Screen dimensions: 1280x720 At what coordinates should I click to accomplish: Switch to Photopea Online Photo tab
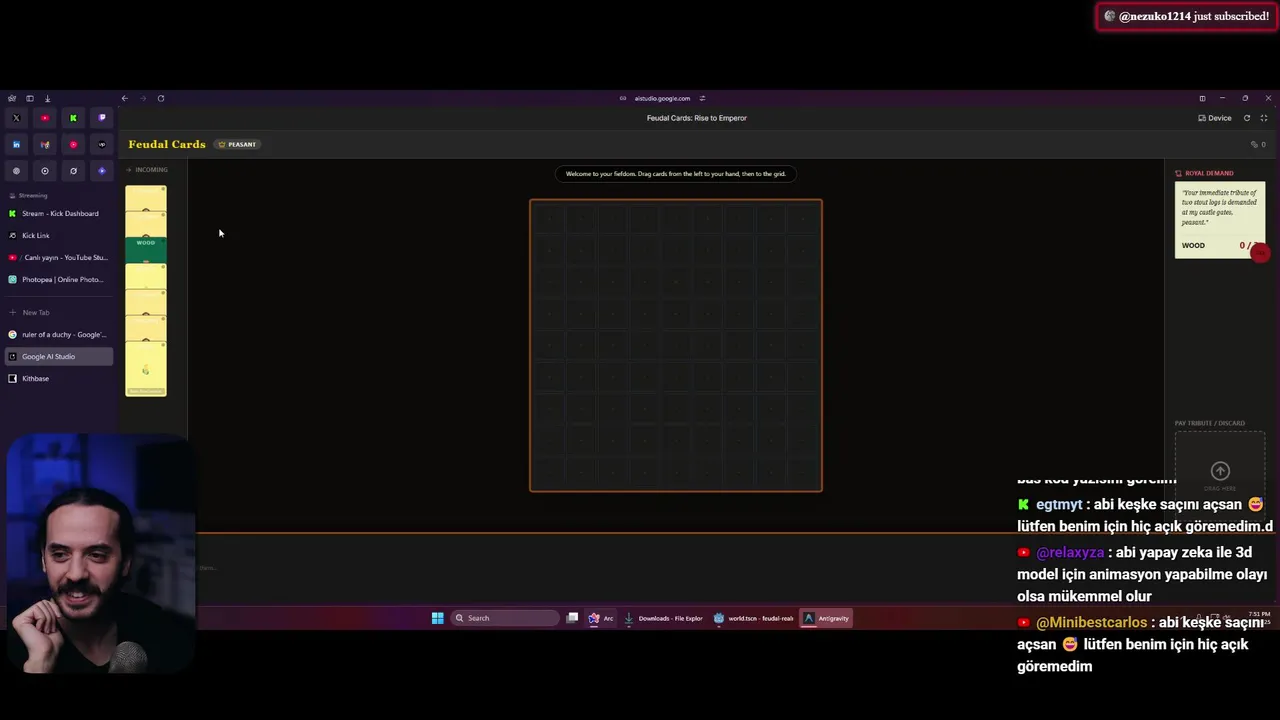60,279
